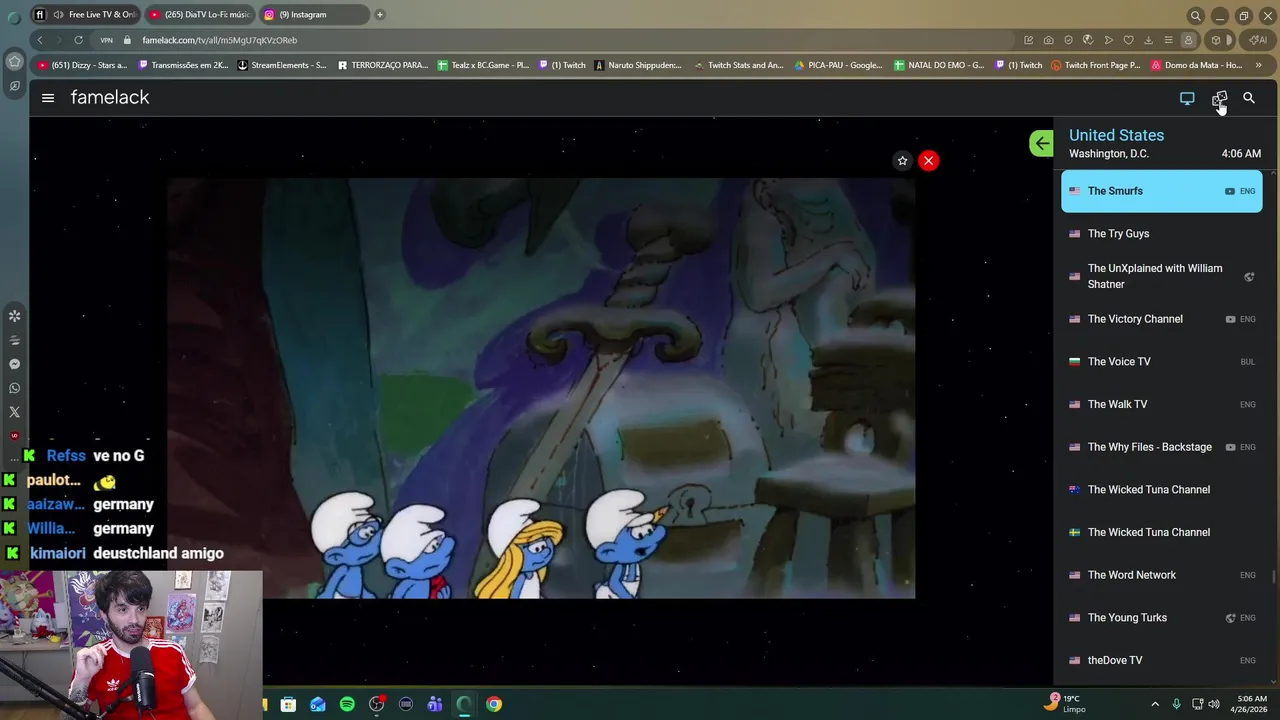Open the Naruto Shippuden bookmark
This screenshot has height=720, width=1280.
tap(638, 65)
